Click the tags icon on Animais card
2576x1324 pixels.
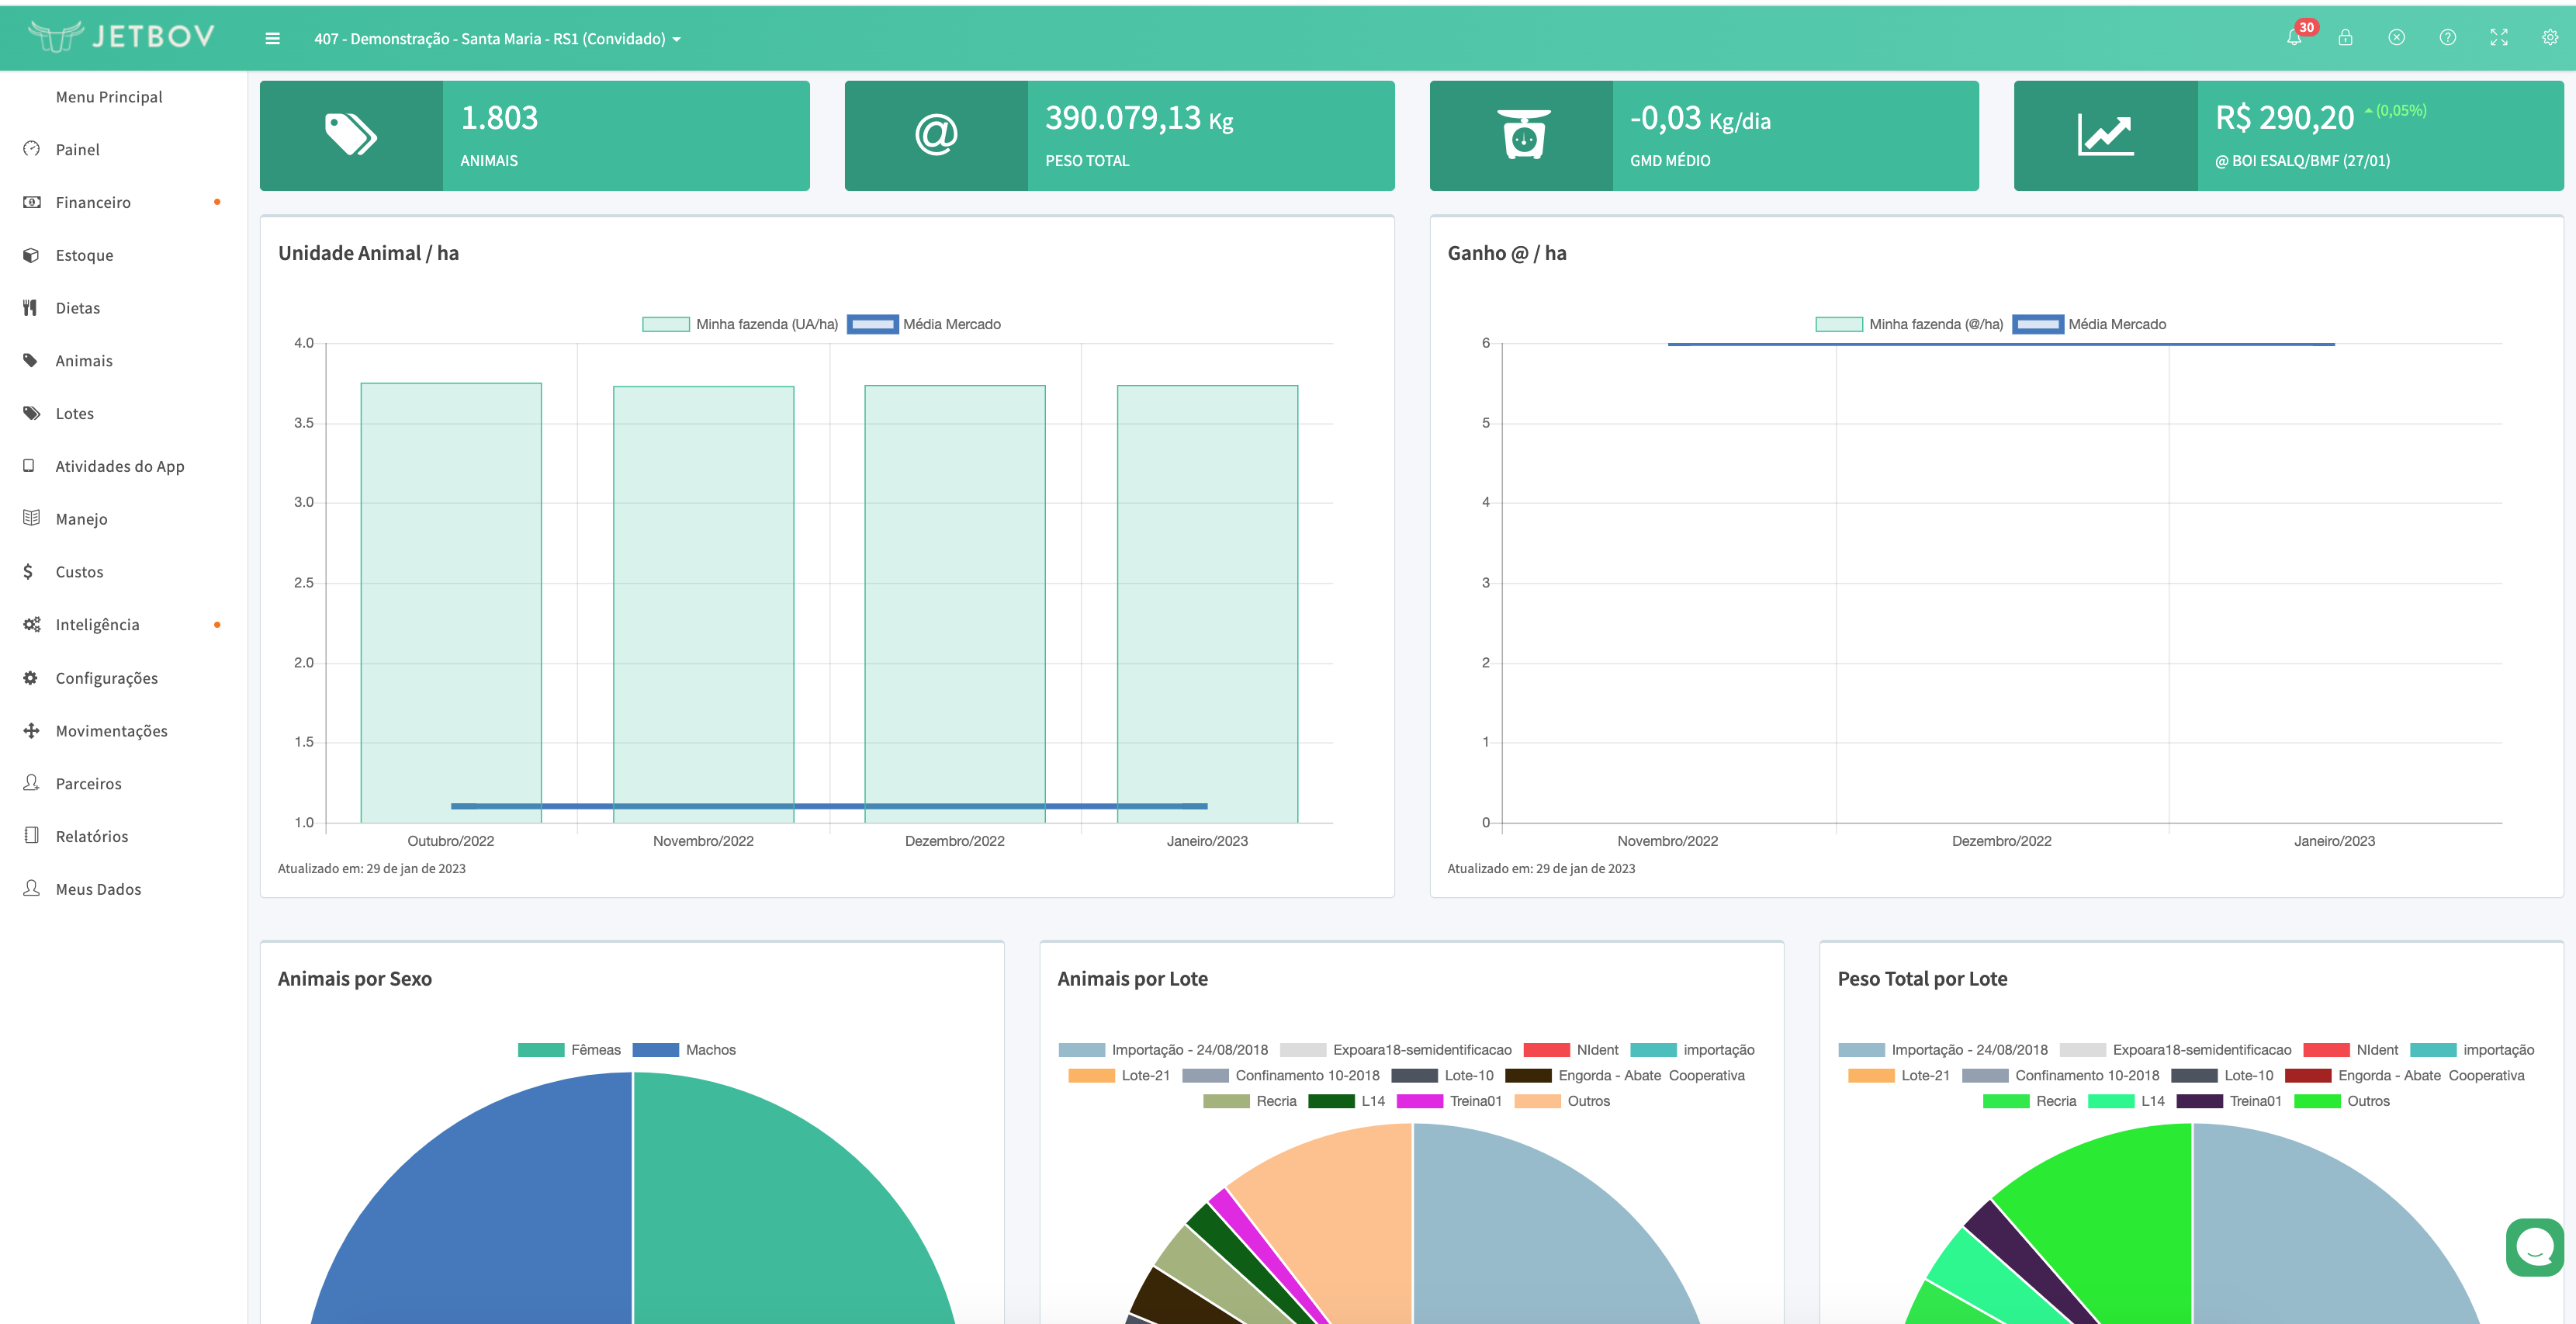pos(351,135)
